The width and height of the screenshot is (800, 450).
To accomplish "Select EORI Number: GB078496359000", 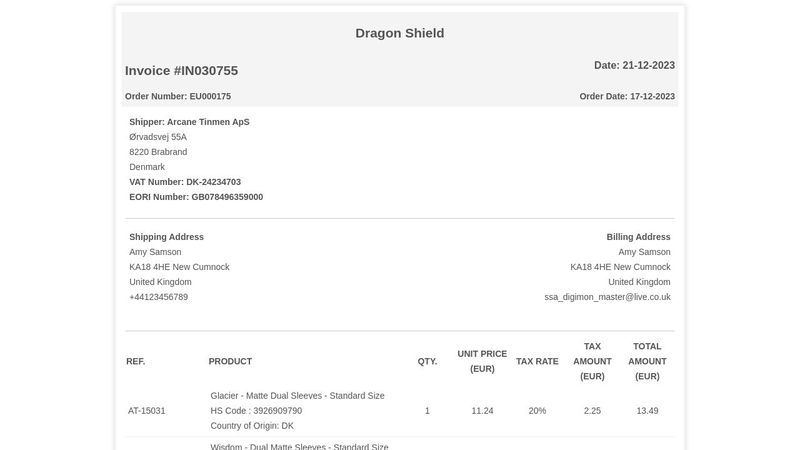I will point(196,197).
